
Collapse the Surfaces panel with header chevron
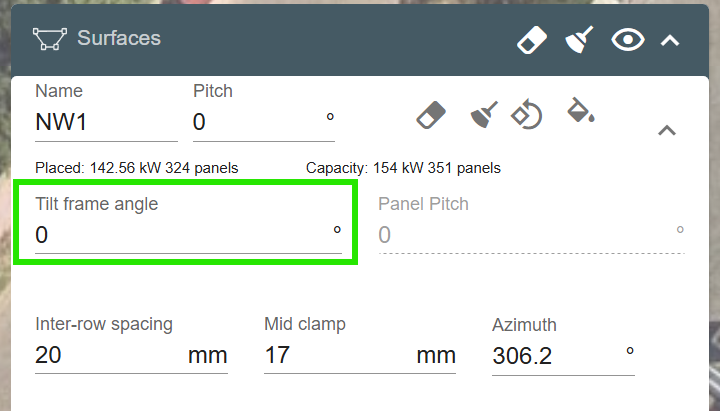pyautogui.click(x=670, y=40)
